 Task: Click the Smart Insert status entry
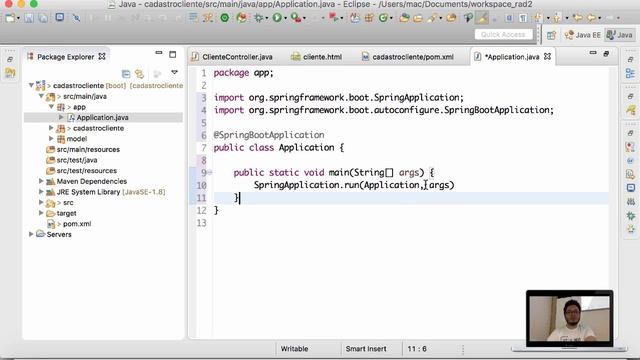tap(366, 349)
